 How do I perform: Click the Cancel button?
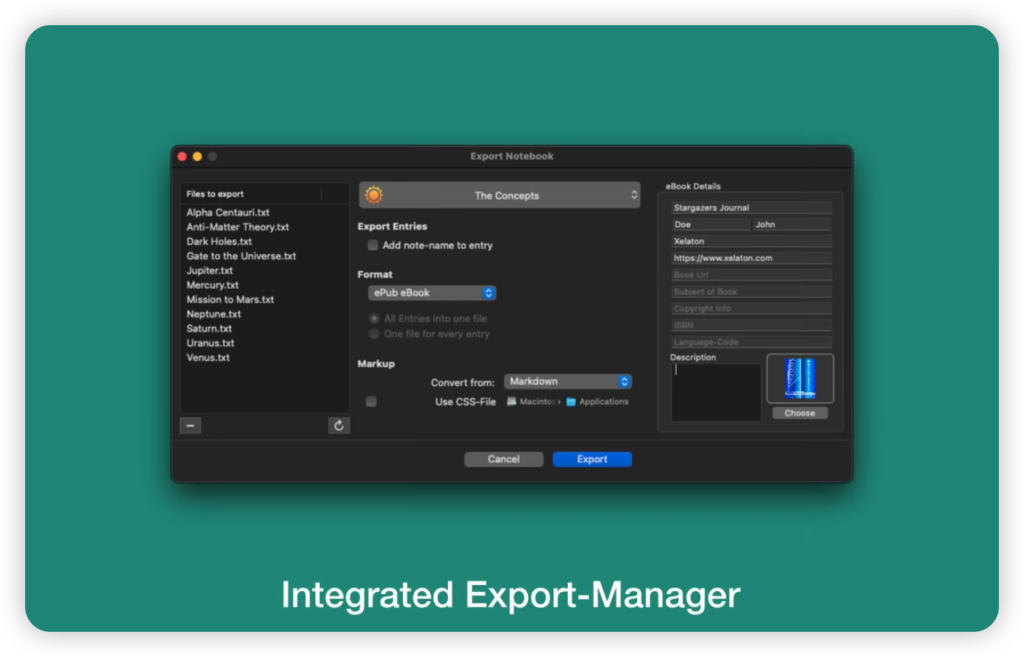503,458
